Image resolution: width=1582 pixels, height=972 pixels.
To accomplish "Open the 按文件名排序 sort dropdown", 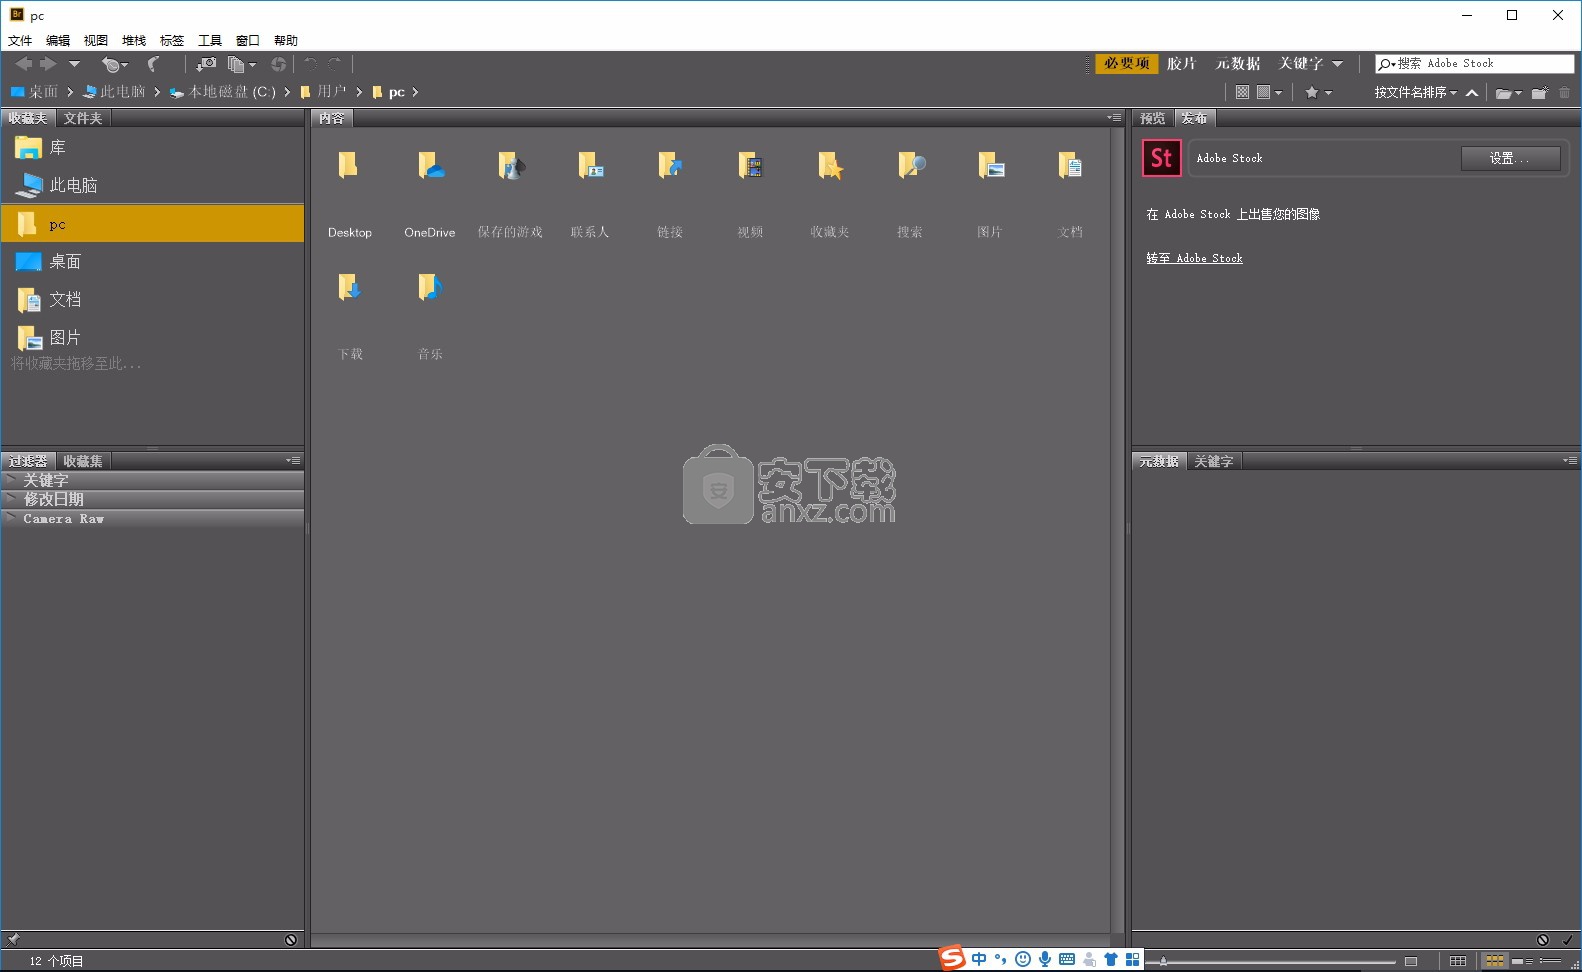I will point(1415,92).
